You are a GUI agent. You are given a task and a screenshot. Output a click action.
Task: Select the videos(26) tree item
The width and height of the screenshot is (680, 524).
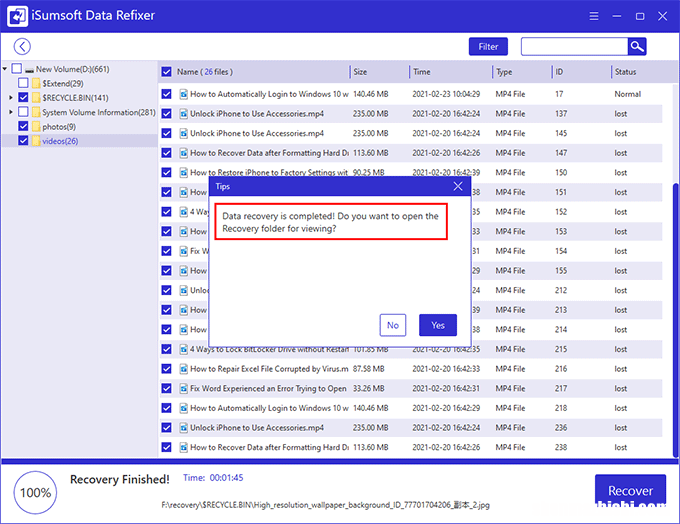click(x=60, y=141)
